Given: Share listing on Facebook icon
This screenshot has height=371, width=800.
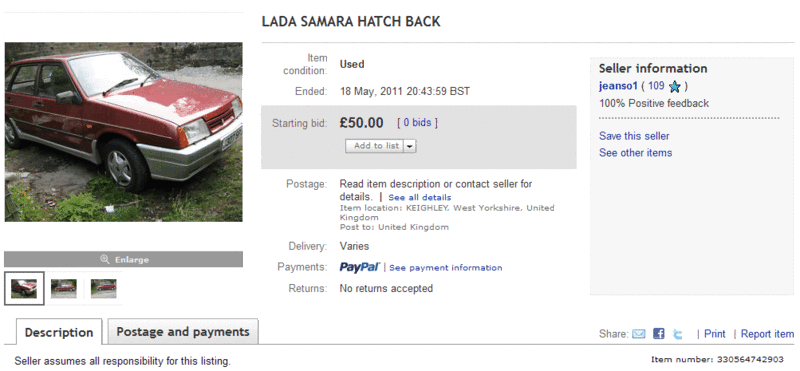Looking at the screenshot, I should click(659, 334).
